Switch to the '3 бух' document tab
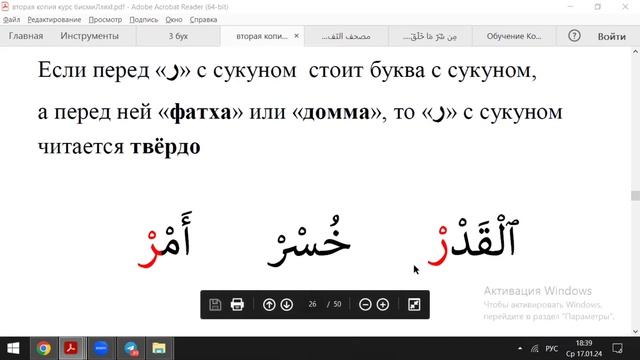The width and height of the screenshot is (640, 360). click(x=178, y=36)
